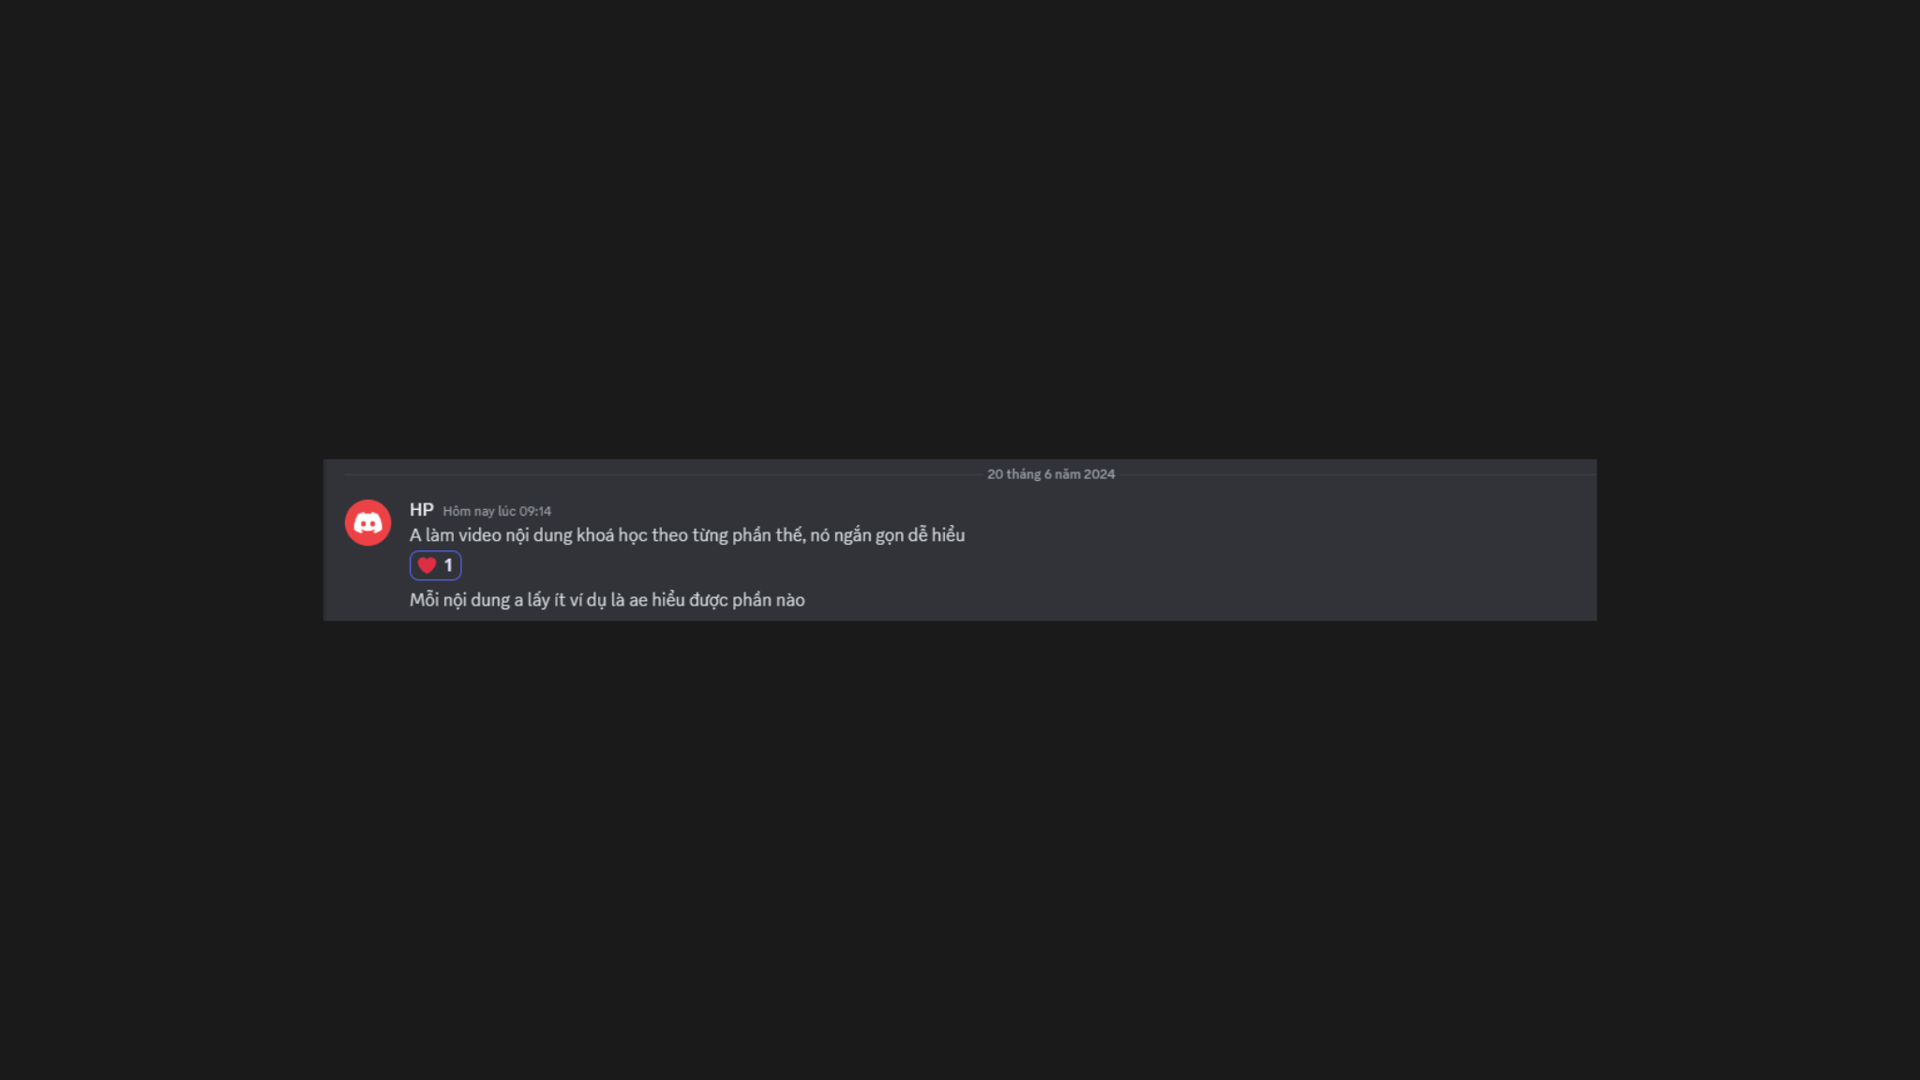Click the reaction count number 1
Screen dimensions: 1920x1080
(448, 565)
